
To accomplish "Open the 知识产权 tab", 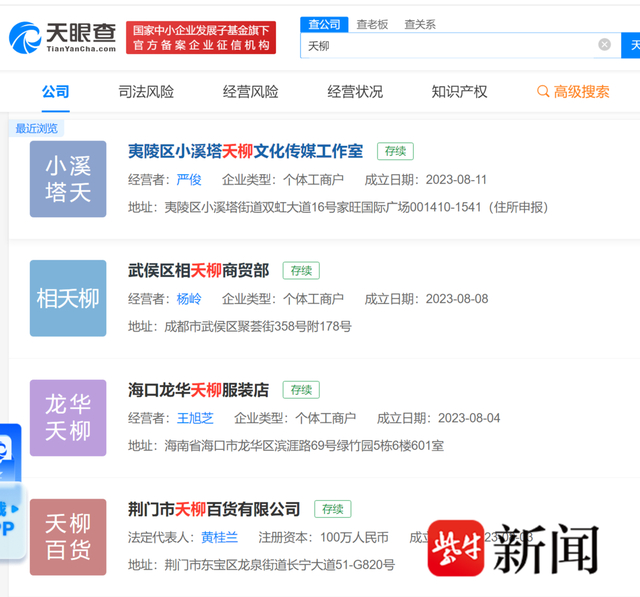I will tap(459, 92).
